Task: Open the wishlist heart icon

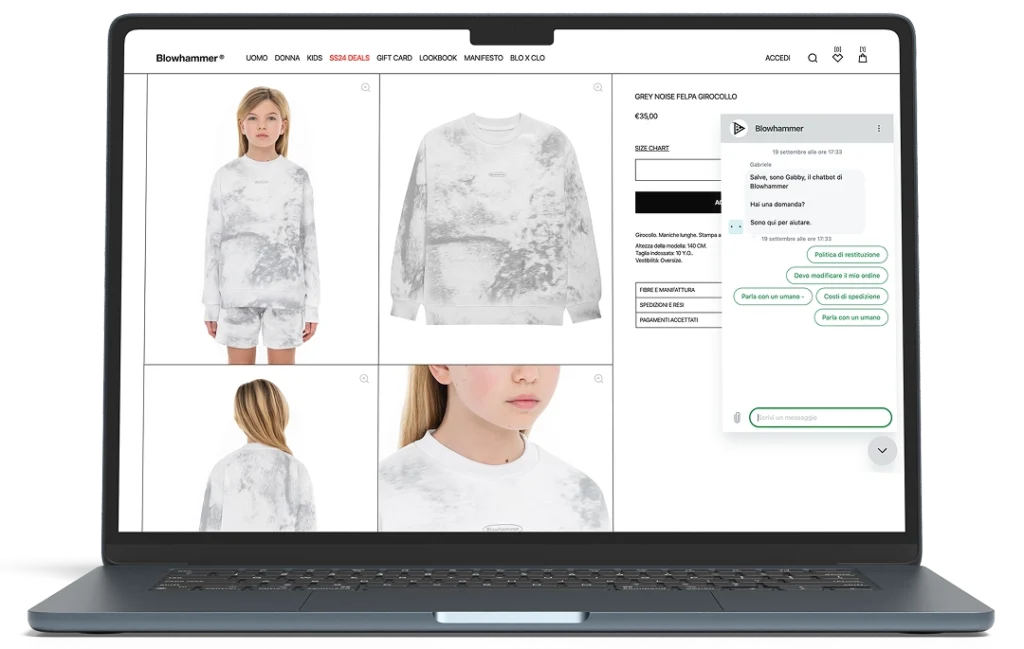Action: pos(837,57)
